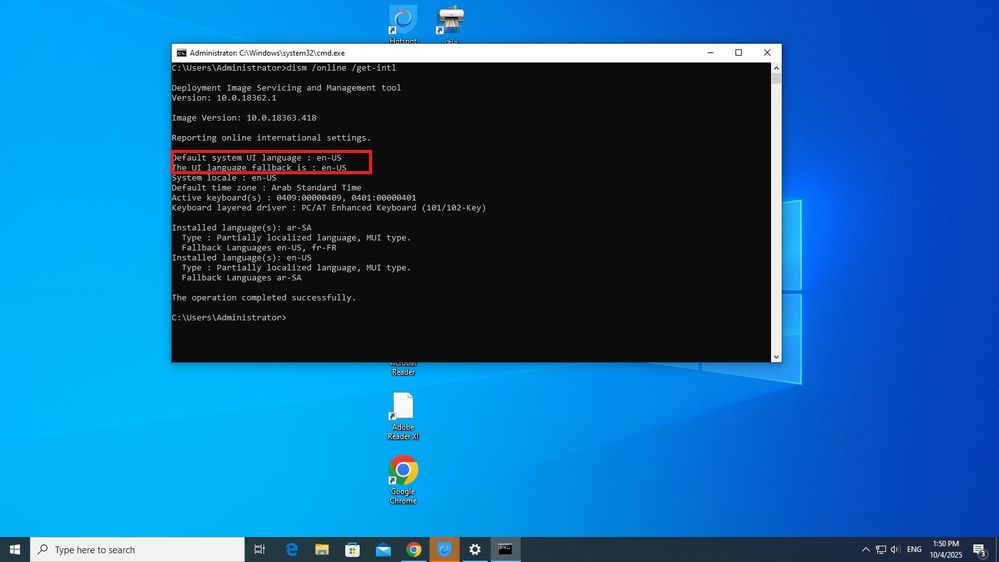
Task: Select Command Prompt taskbar button
Action: 505,549
